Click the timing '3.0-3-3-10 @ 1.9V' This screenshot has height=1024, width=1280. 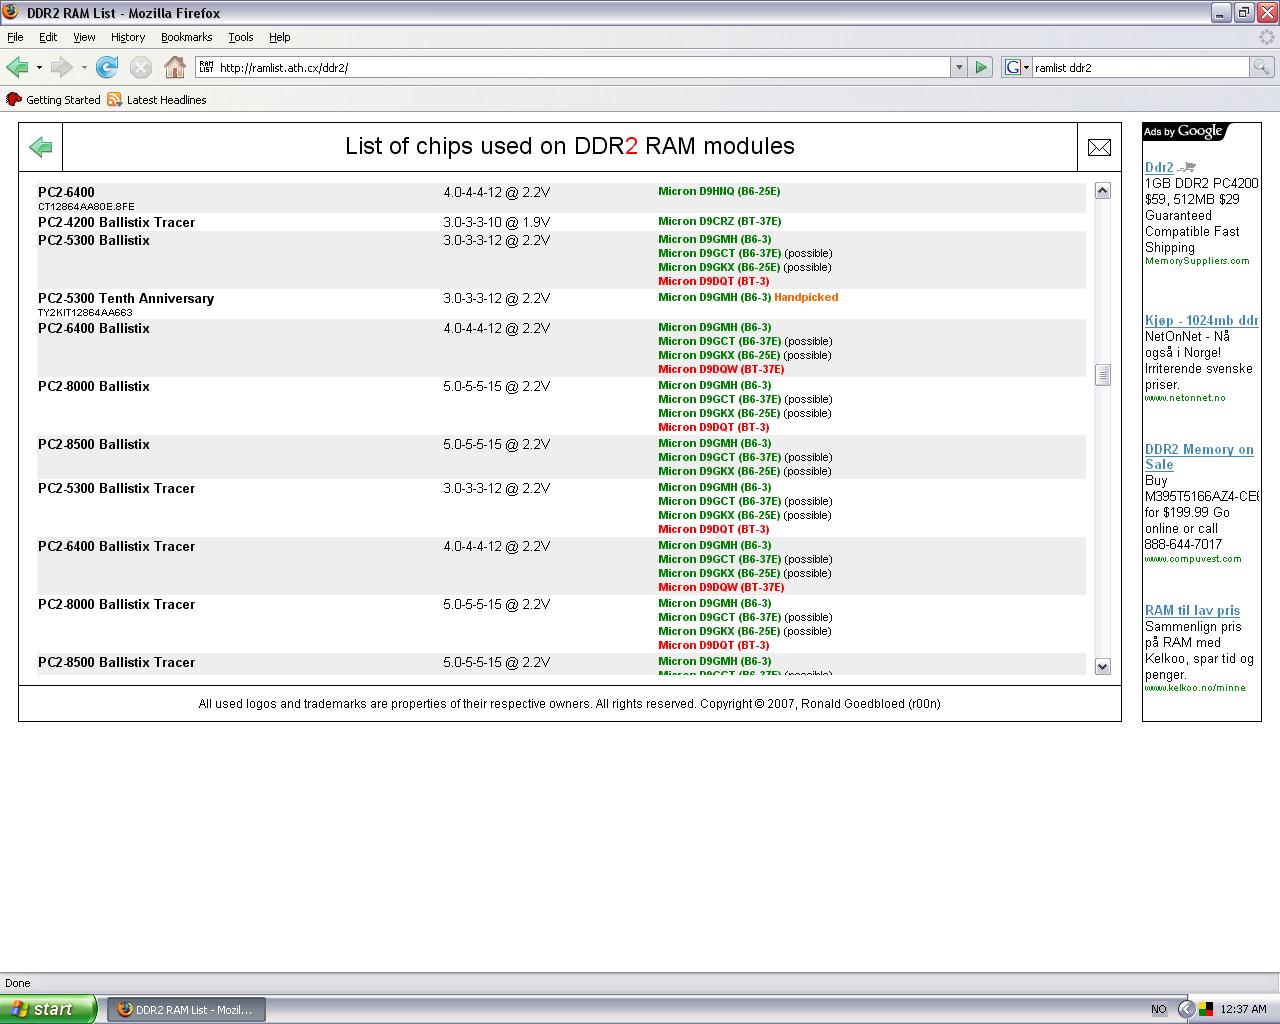tap(497, 222)
